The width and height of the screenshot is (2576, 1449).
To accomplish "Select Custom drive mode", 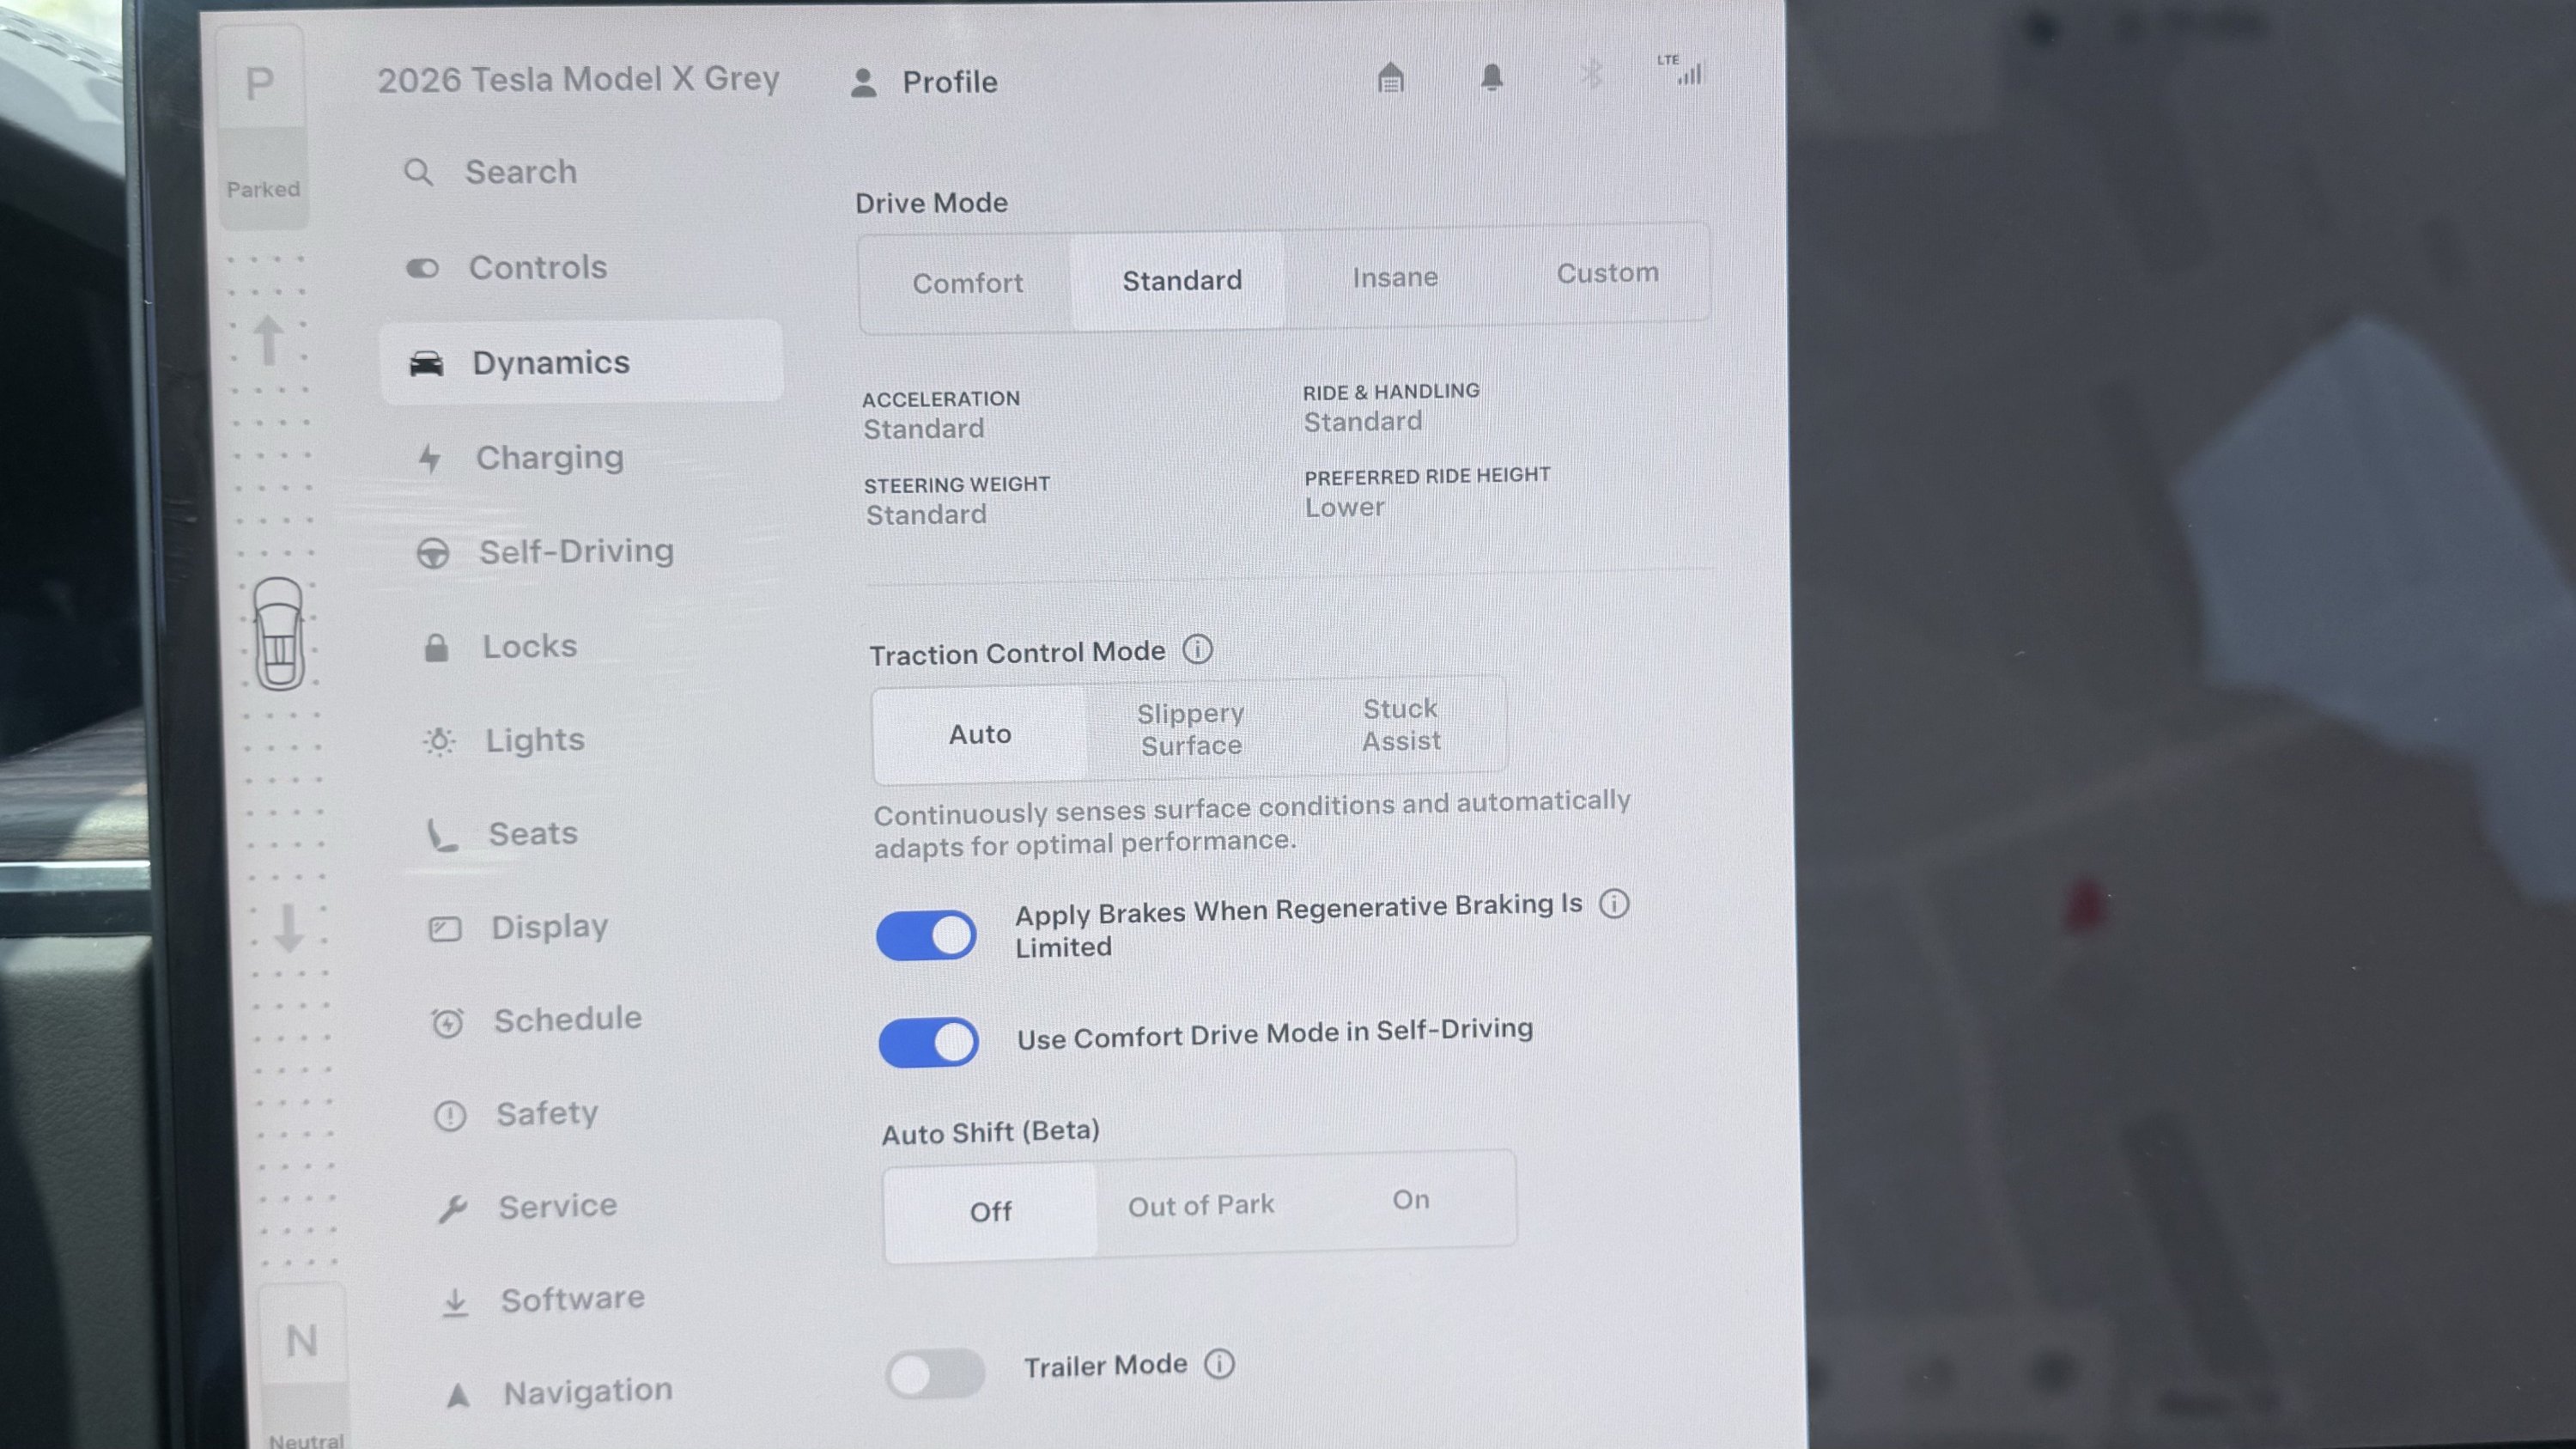I will coord(1607,273).
